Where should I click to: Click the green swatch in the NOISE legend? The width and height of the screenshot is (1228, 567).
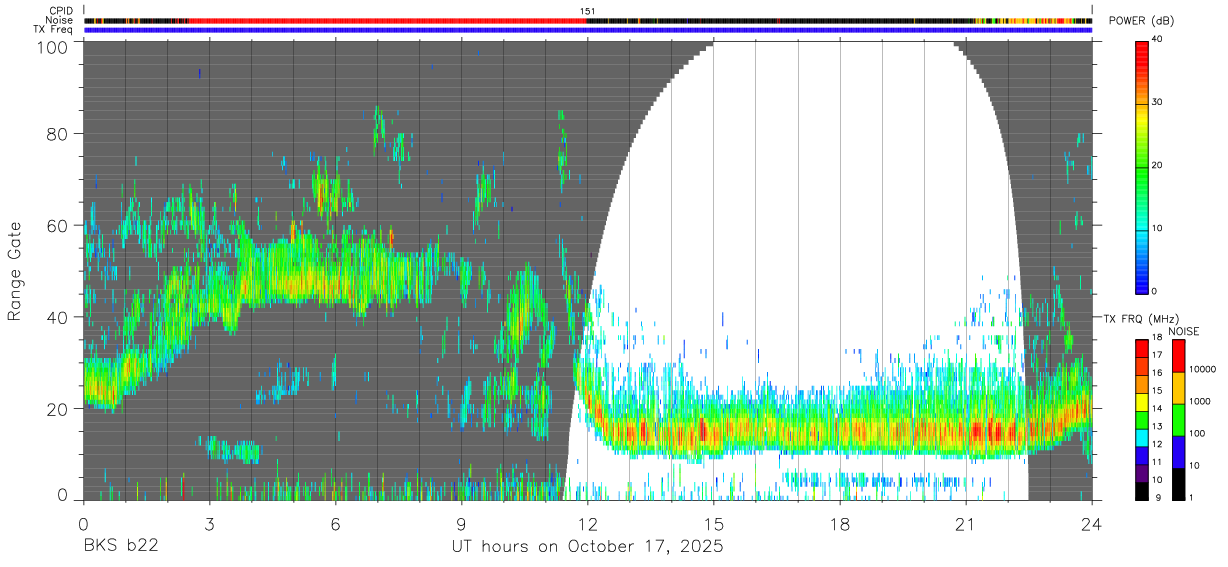point(1179,419)
